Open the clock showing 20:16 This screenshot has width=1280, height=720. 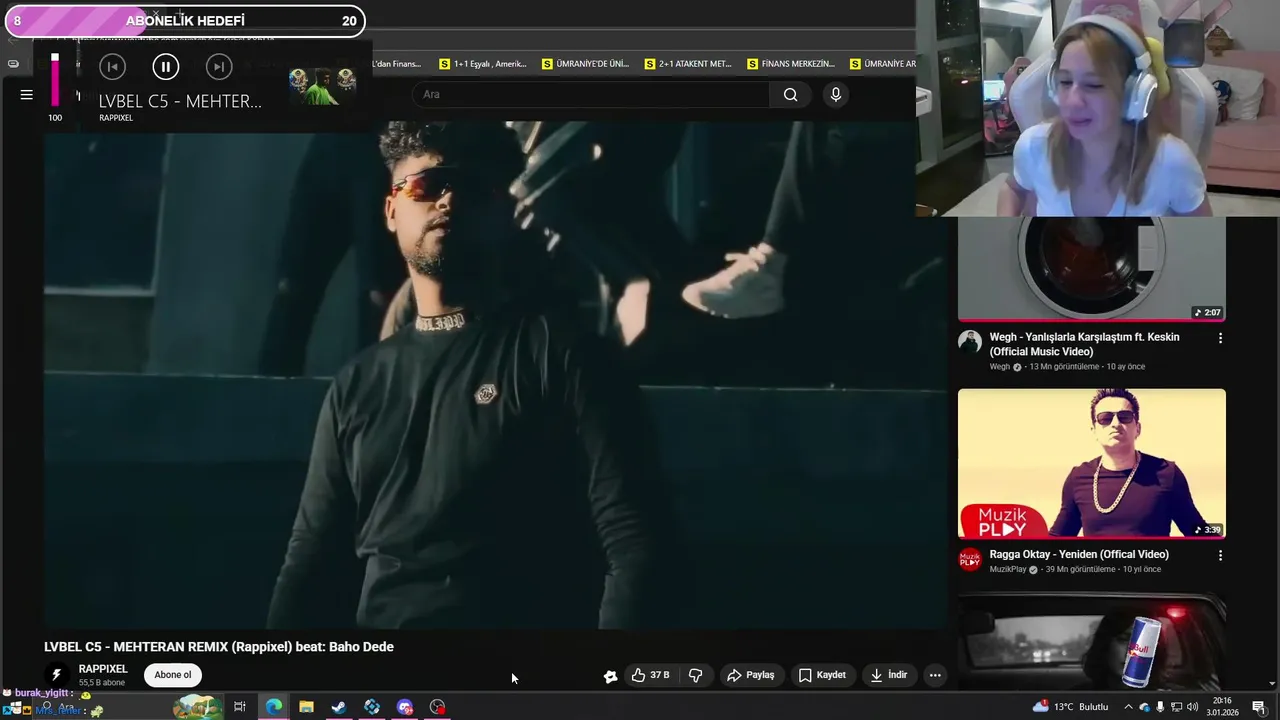click(x=1222, y=707)
